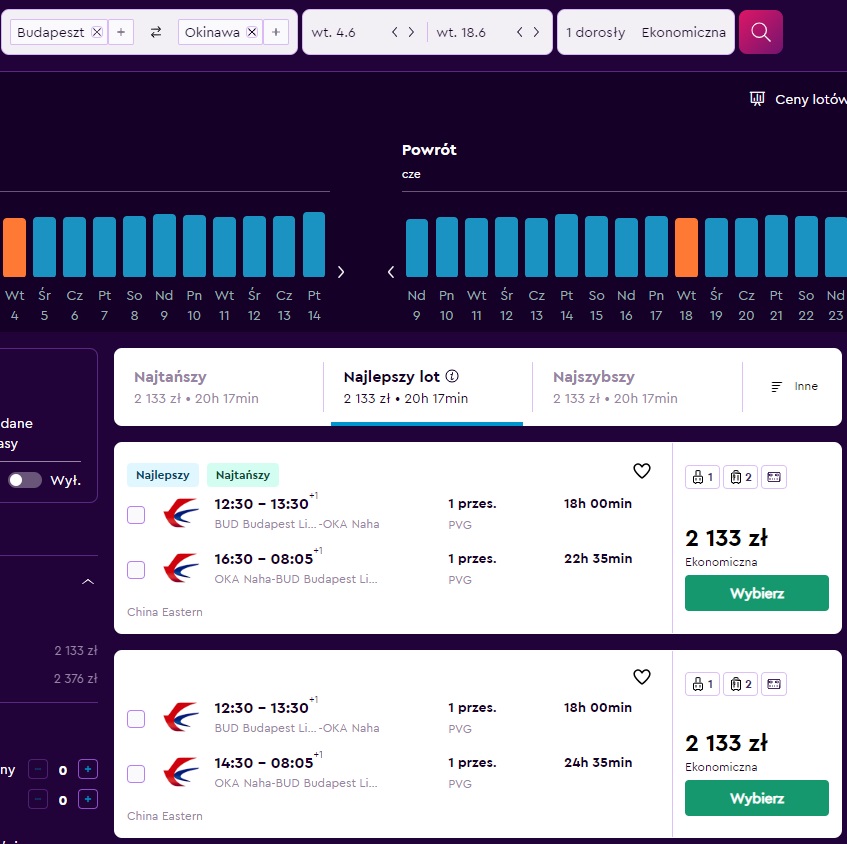
Task: Swap origin and destination with the arrows icon
Action: pyautogui.click(x=156, y=32)
